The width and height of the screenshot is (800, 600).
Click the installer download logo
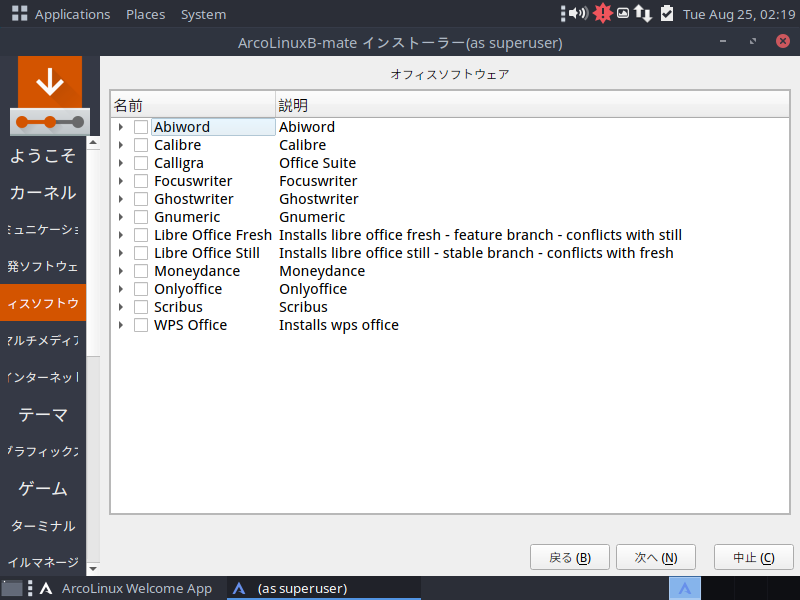(49, 95)
